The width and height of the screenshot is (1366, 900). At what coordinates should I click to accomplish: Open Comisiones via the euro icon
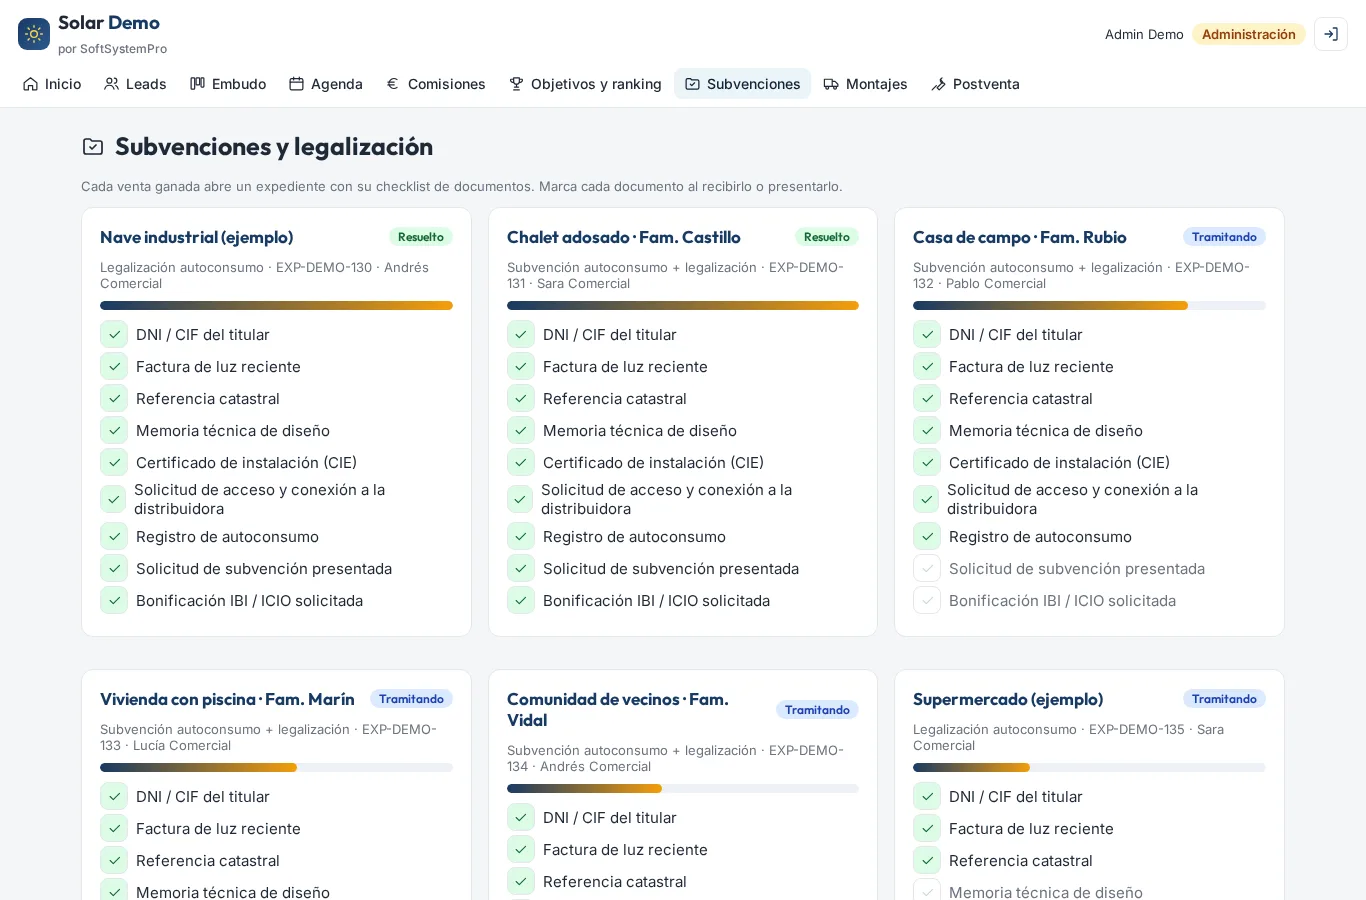coord(436,84)
